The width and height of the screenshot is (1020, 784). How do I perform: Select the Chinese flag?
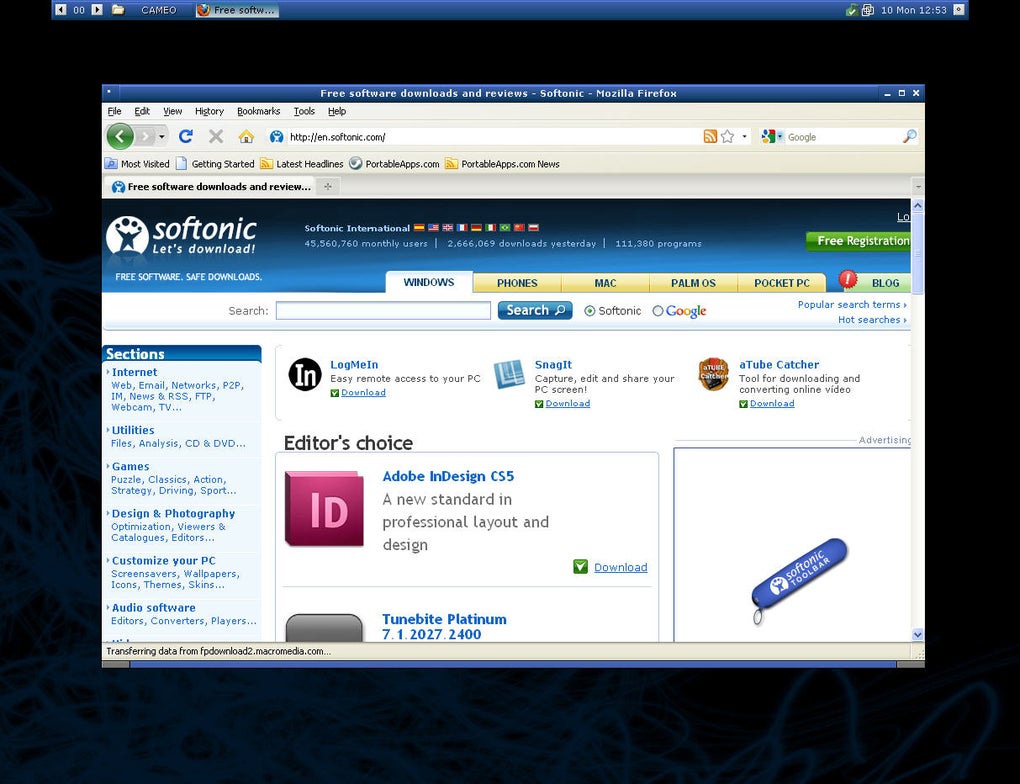coord(519,228)
